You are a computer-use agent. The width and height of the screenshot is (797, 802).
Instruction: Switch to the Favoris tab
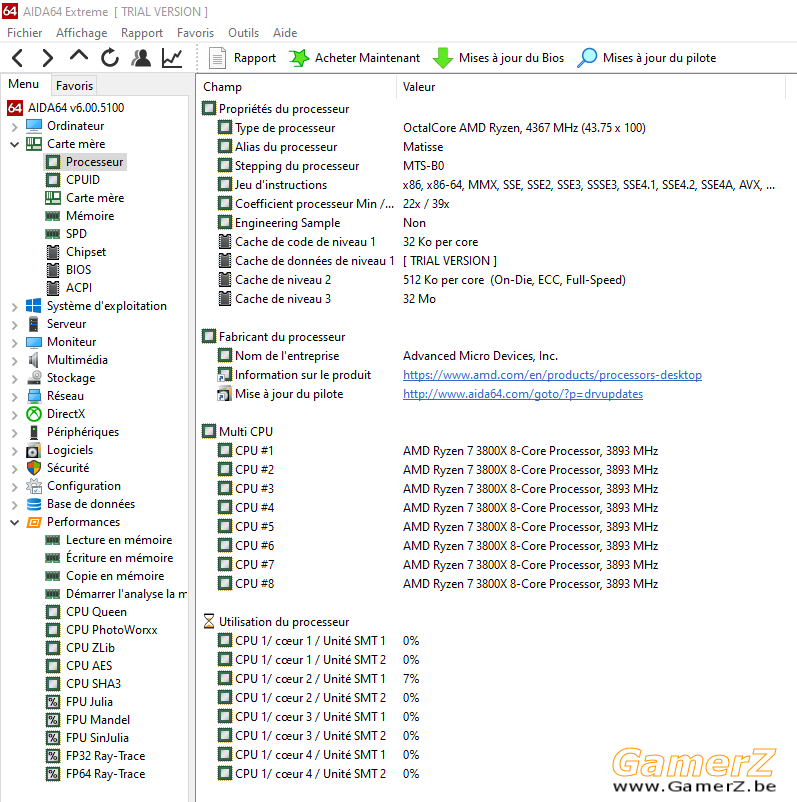[x=74, y=85]
